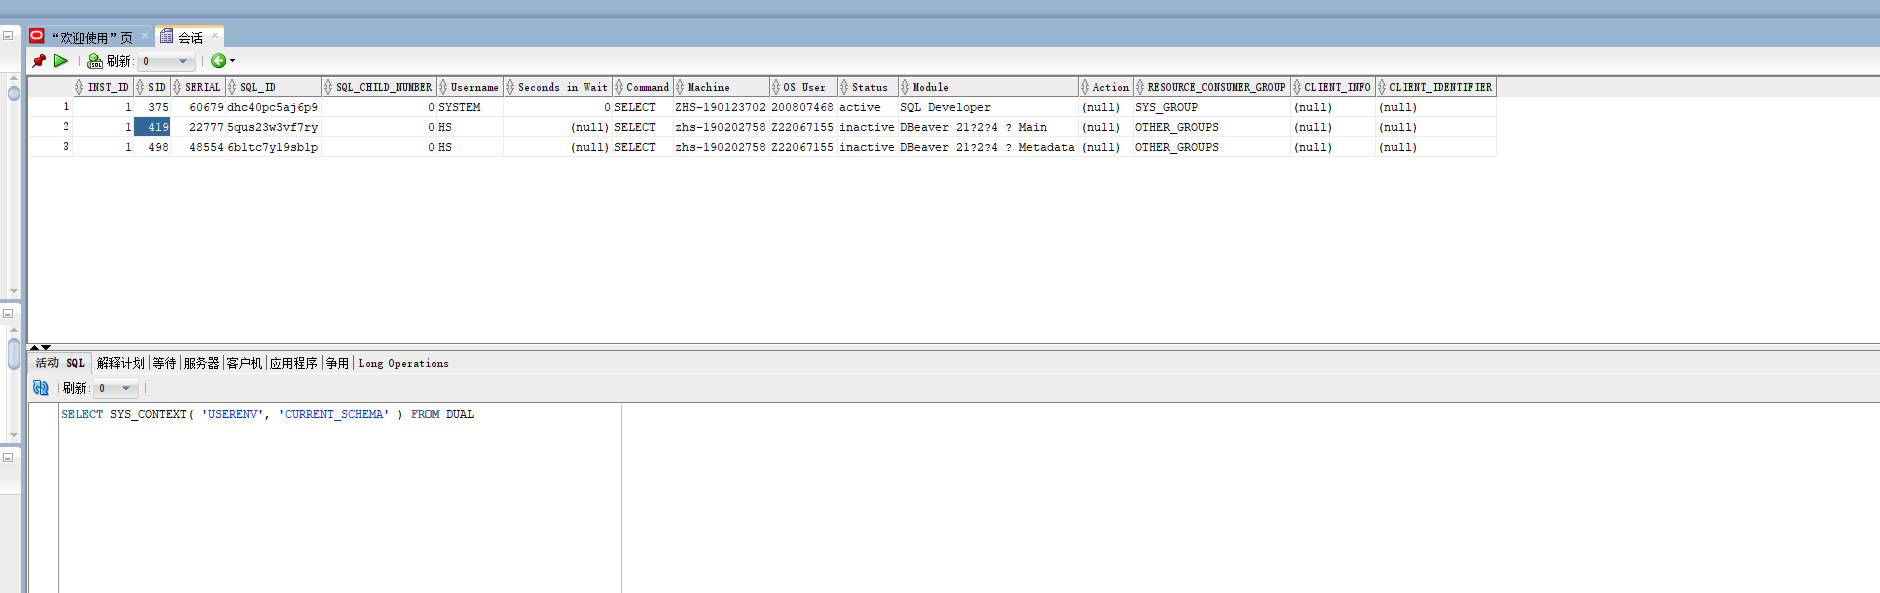1880x593 pixels.
Task: Select the 等待 tab
Action: pyautogui.click(x=164, y=363)
